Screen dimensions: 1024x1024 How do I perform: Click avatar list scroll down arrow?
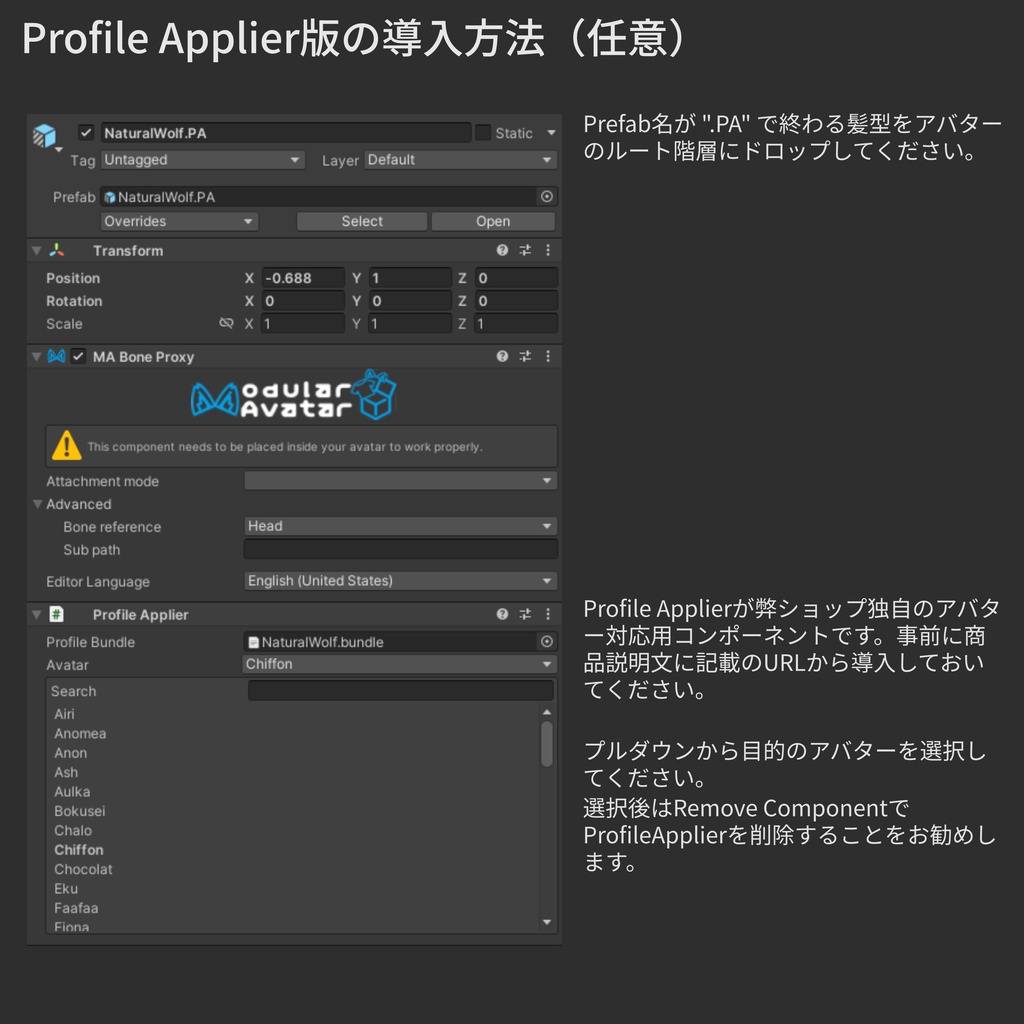(547, 922)
